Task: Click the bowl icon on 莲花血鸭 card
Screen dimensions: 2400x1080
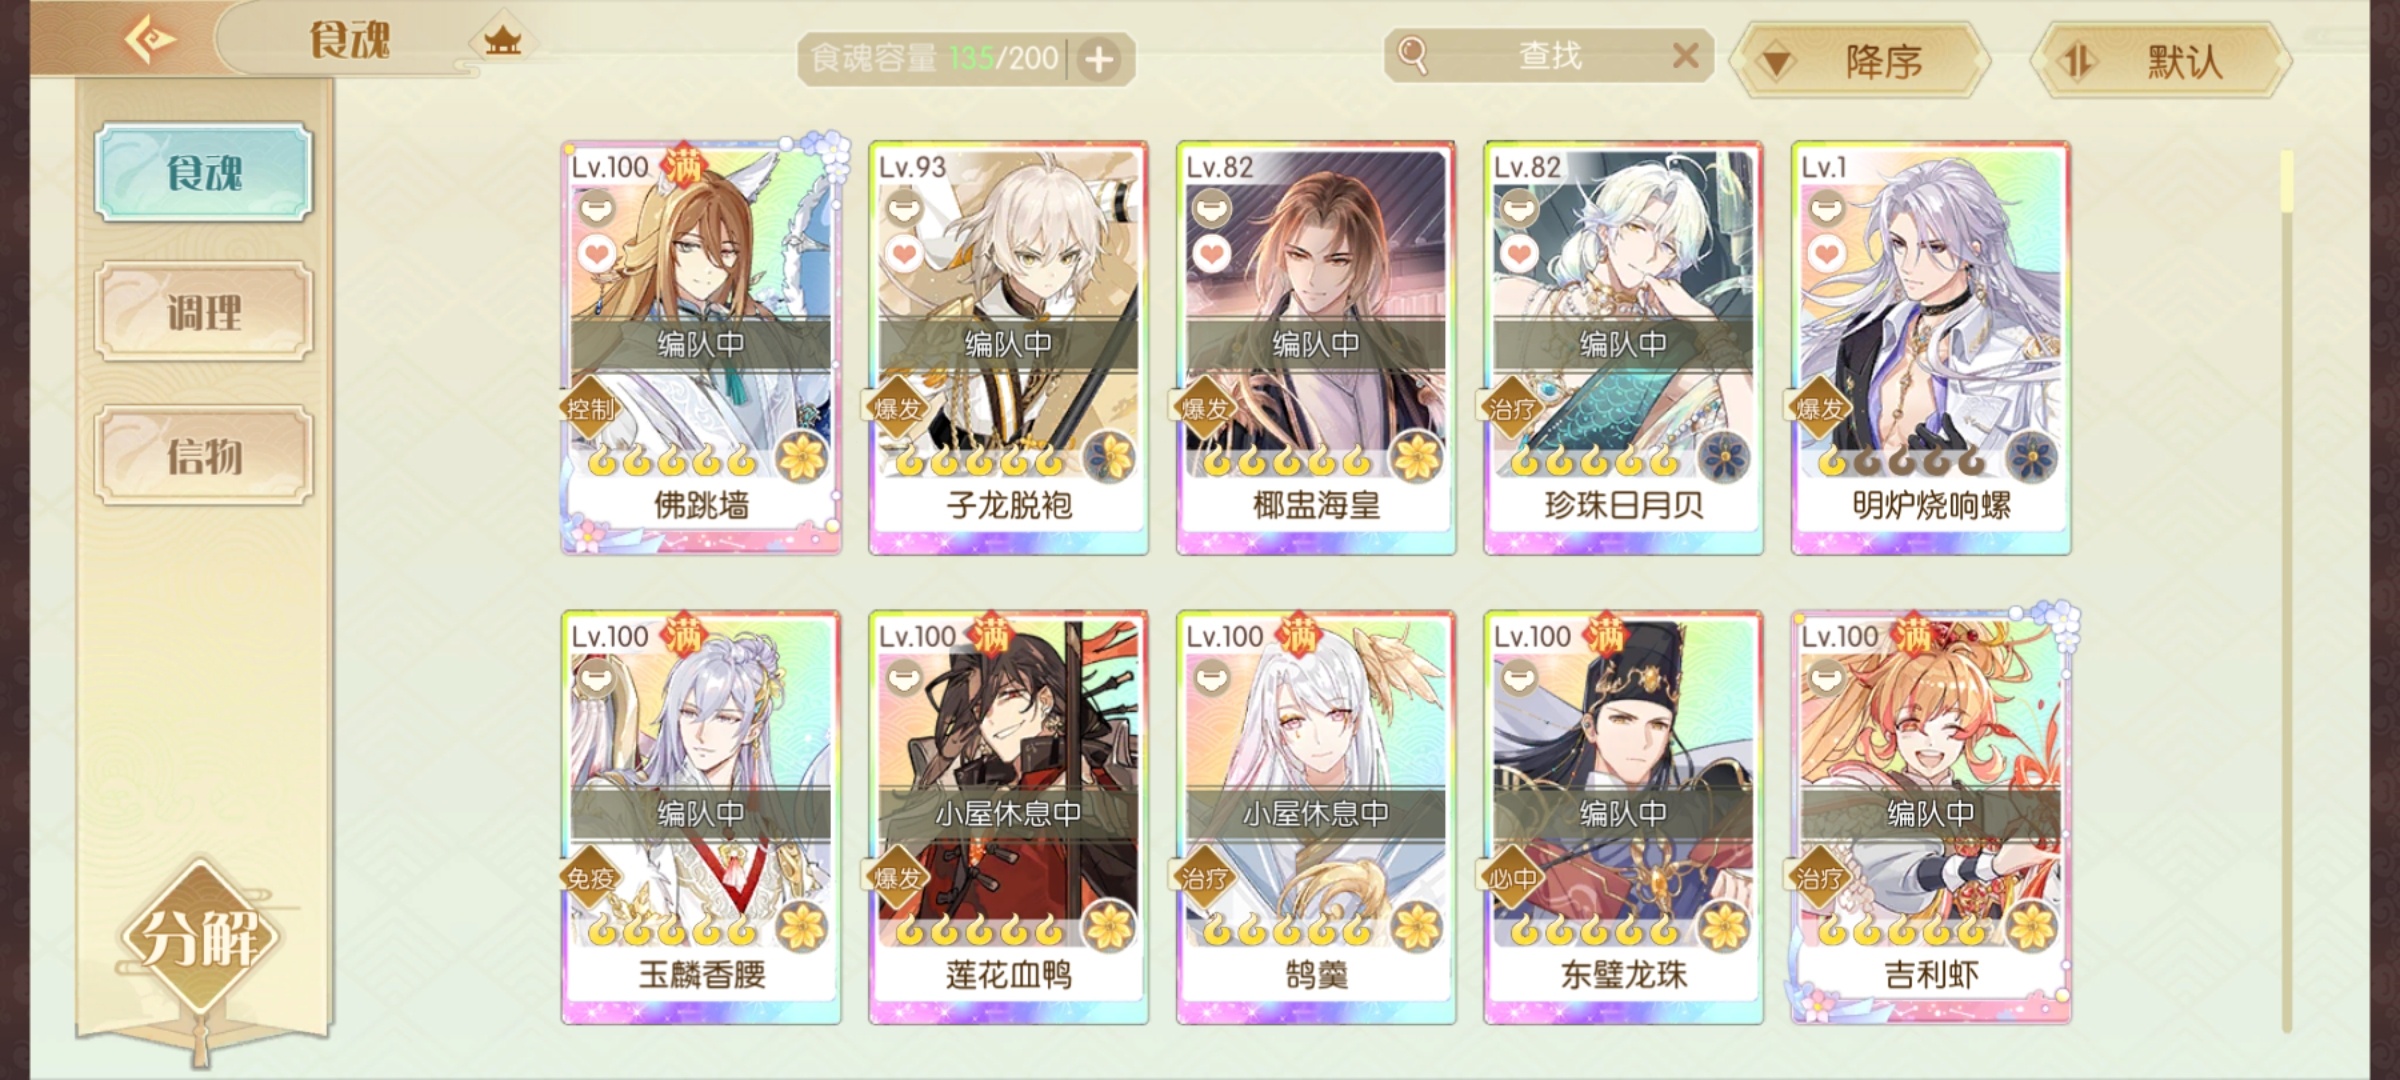Action: point(904,679)
